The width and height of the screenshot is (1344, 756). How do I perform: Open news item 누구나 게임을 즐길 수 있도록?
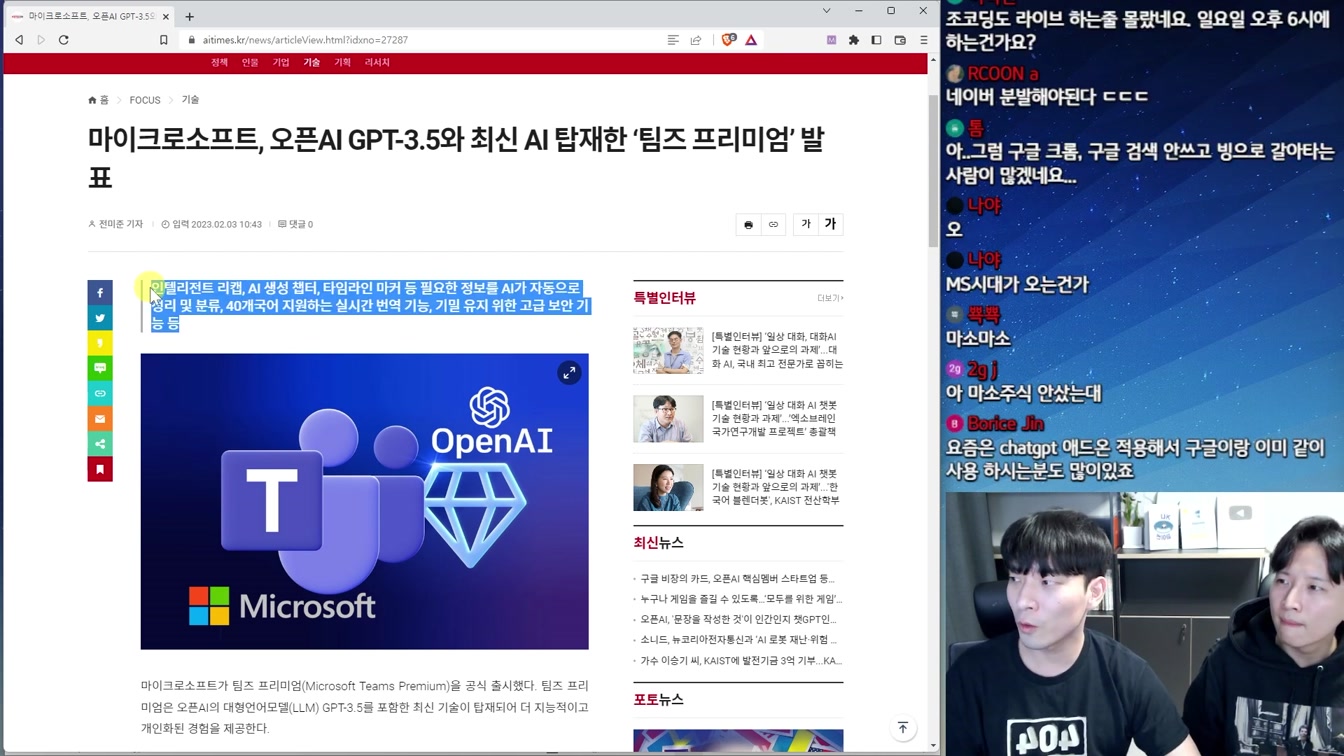coord(741,599)
